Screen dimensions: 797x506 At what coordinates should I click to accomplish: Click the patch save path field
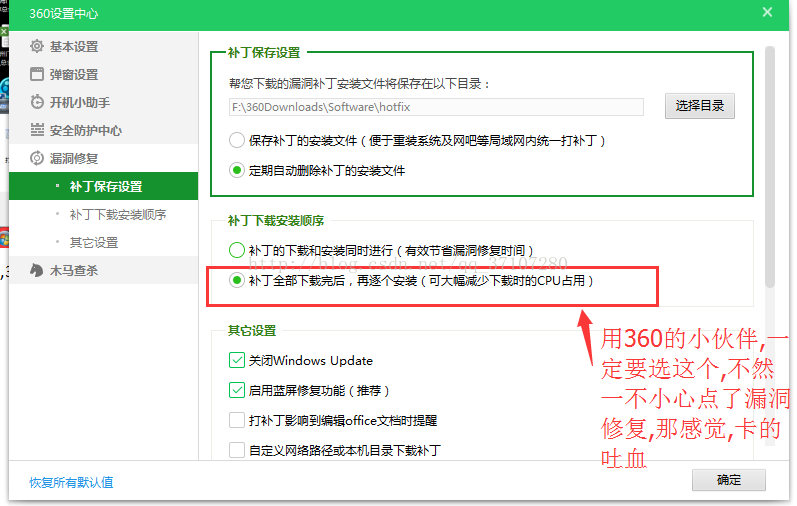pos(436,107)
